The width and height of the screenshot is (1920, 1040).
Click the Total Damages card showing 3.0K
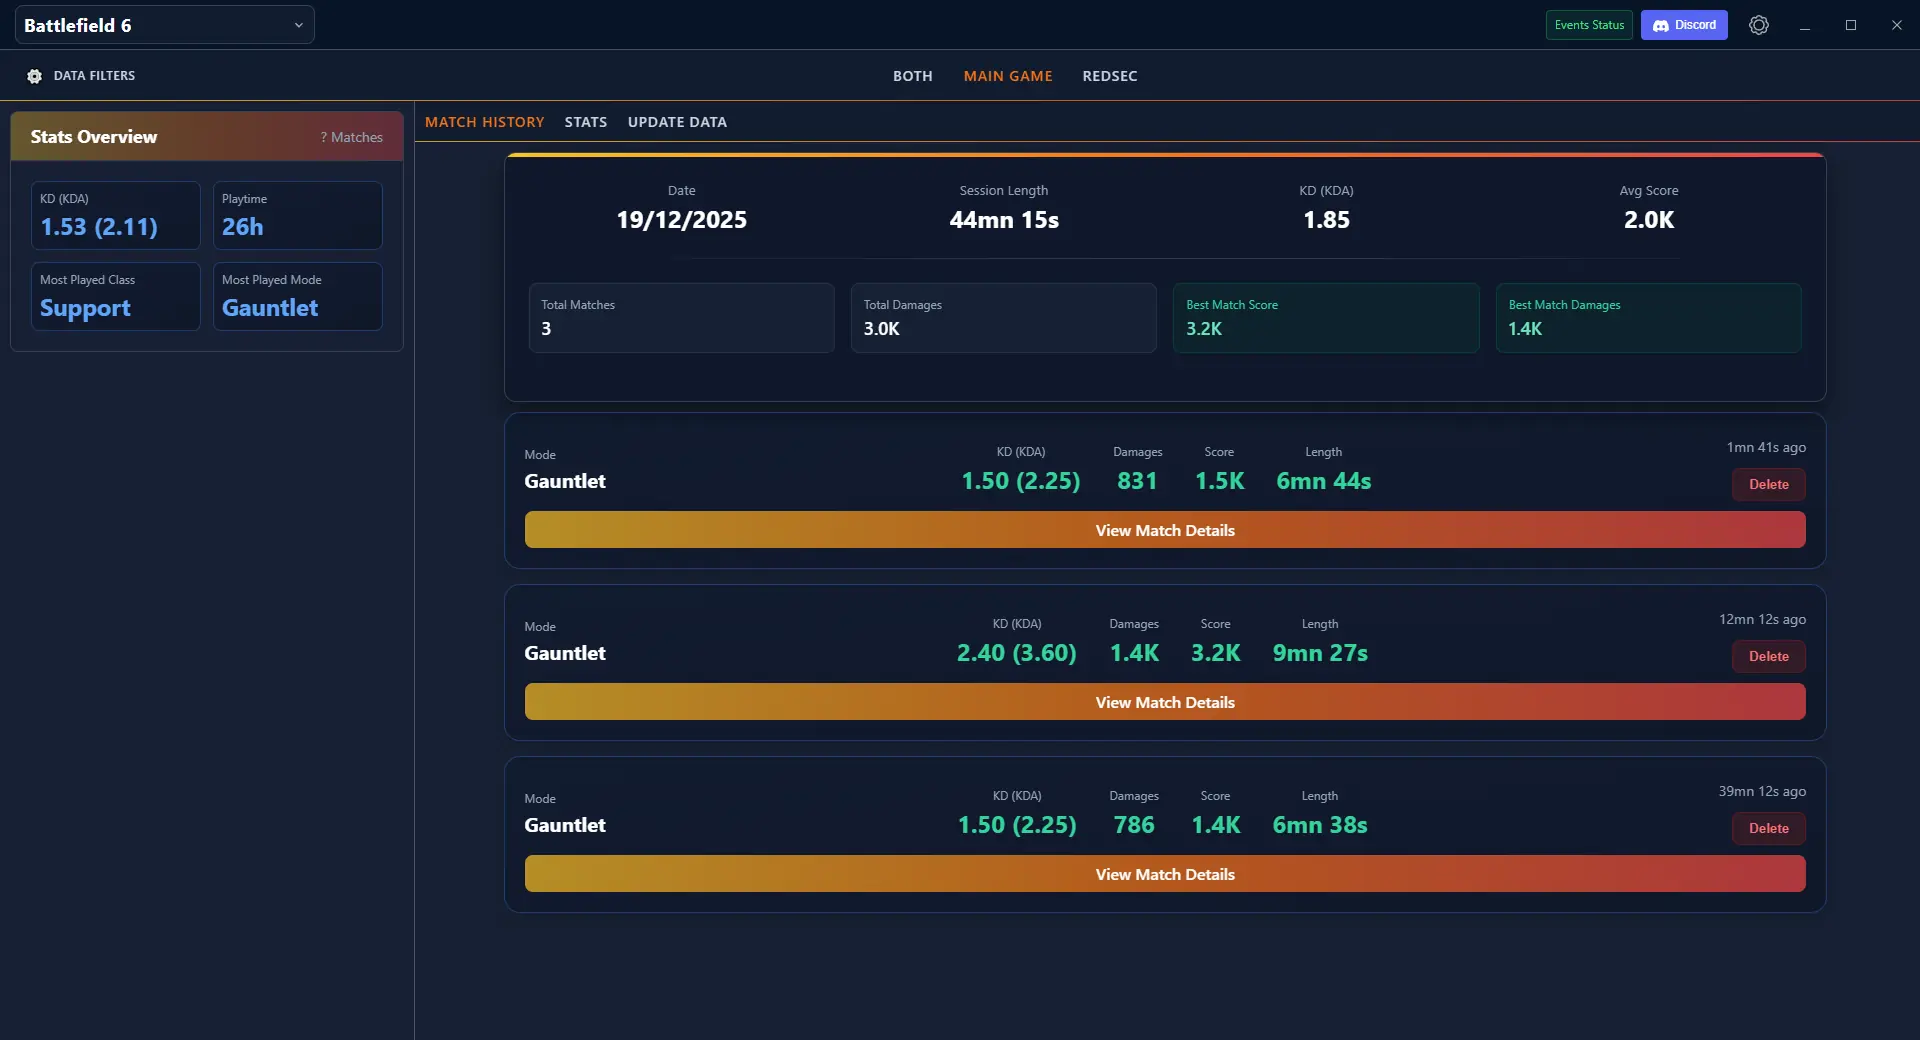point(1003,318)
